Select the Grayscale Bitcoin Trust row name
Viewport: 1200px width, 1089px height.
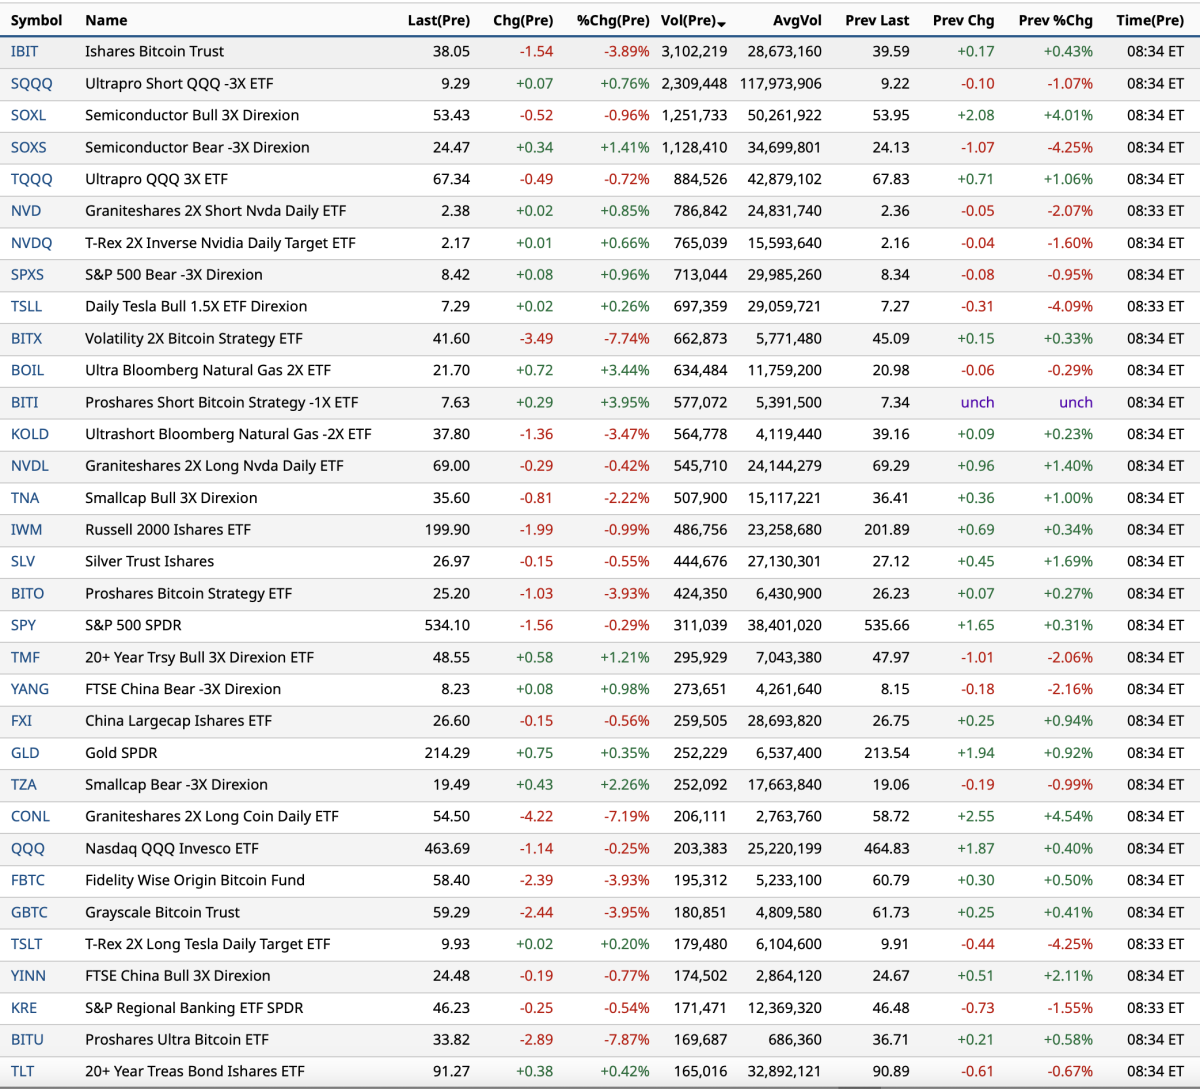pos(162,912)
